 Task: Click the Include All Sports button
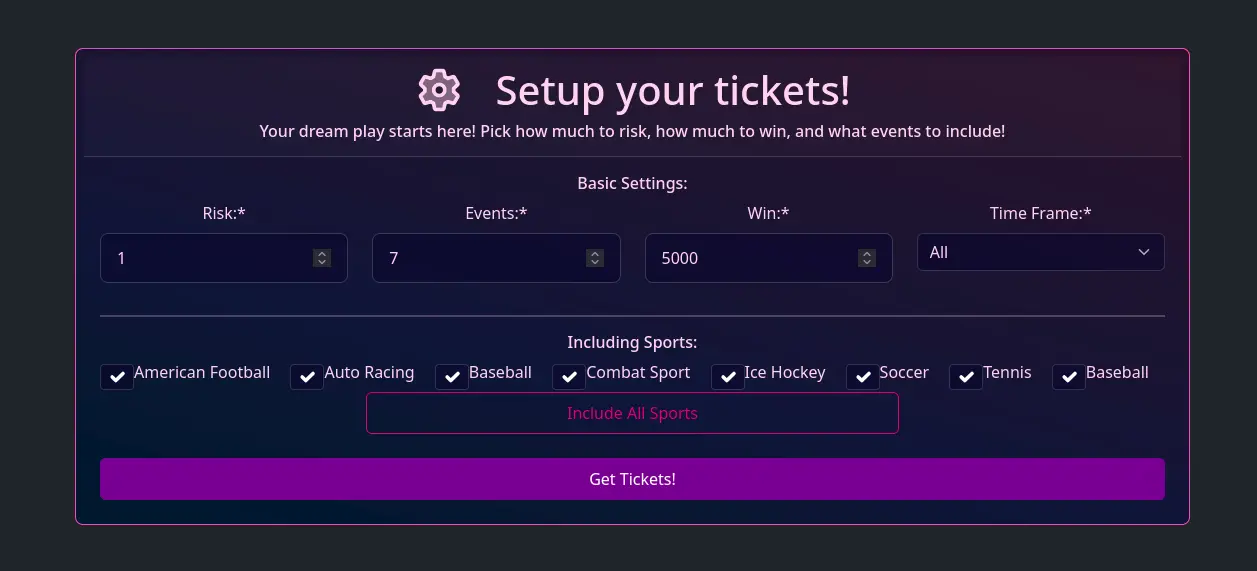coord(632,413)
